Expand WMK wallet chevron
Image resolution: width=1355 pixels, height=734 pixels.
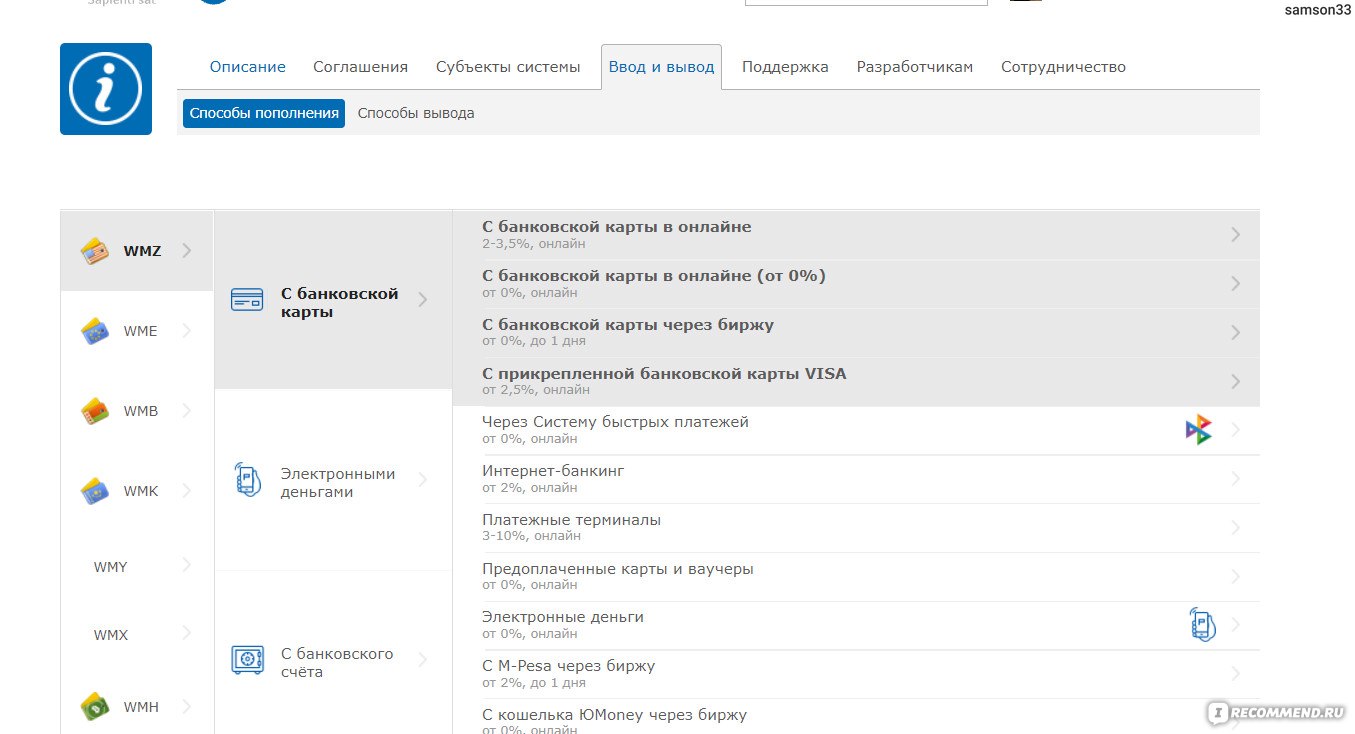pyautogui.click(x=187, y=491)
